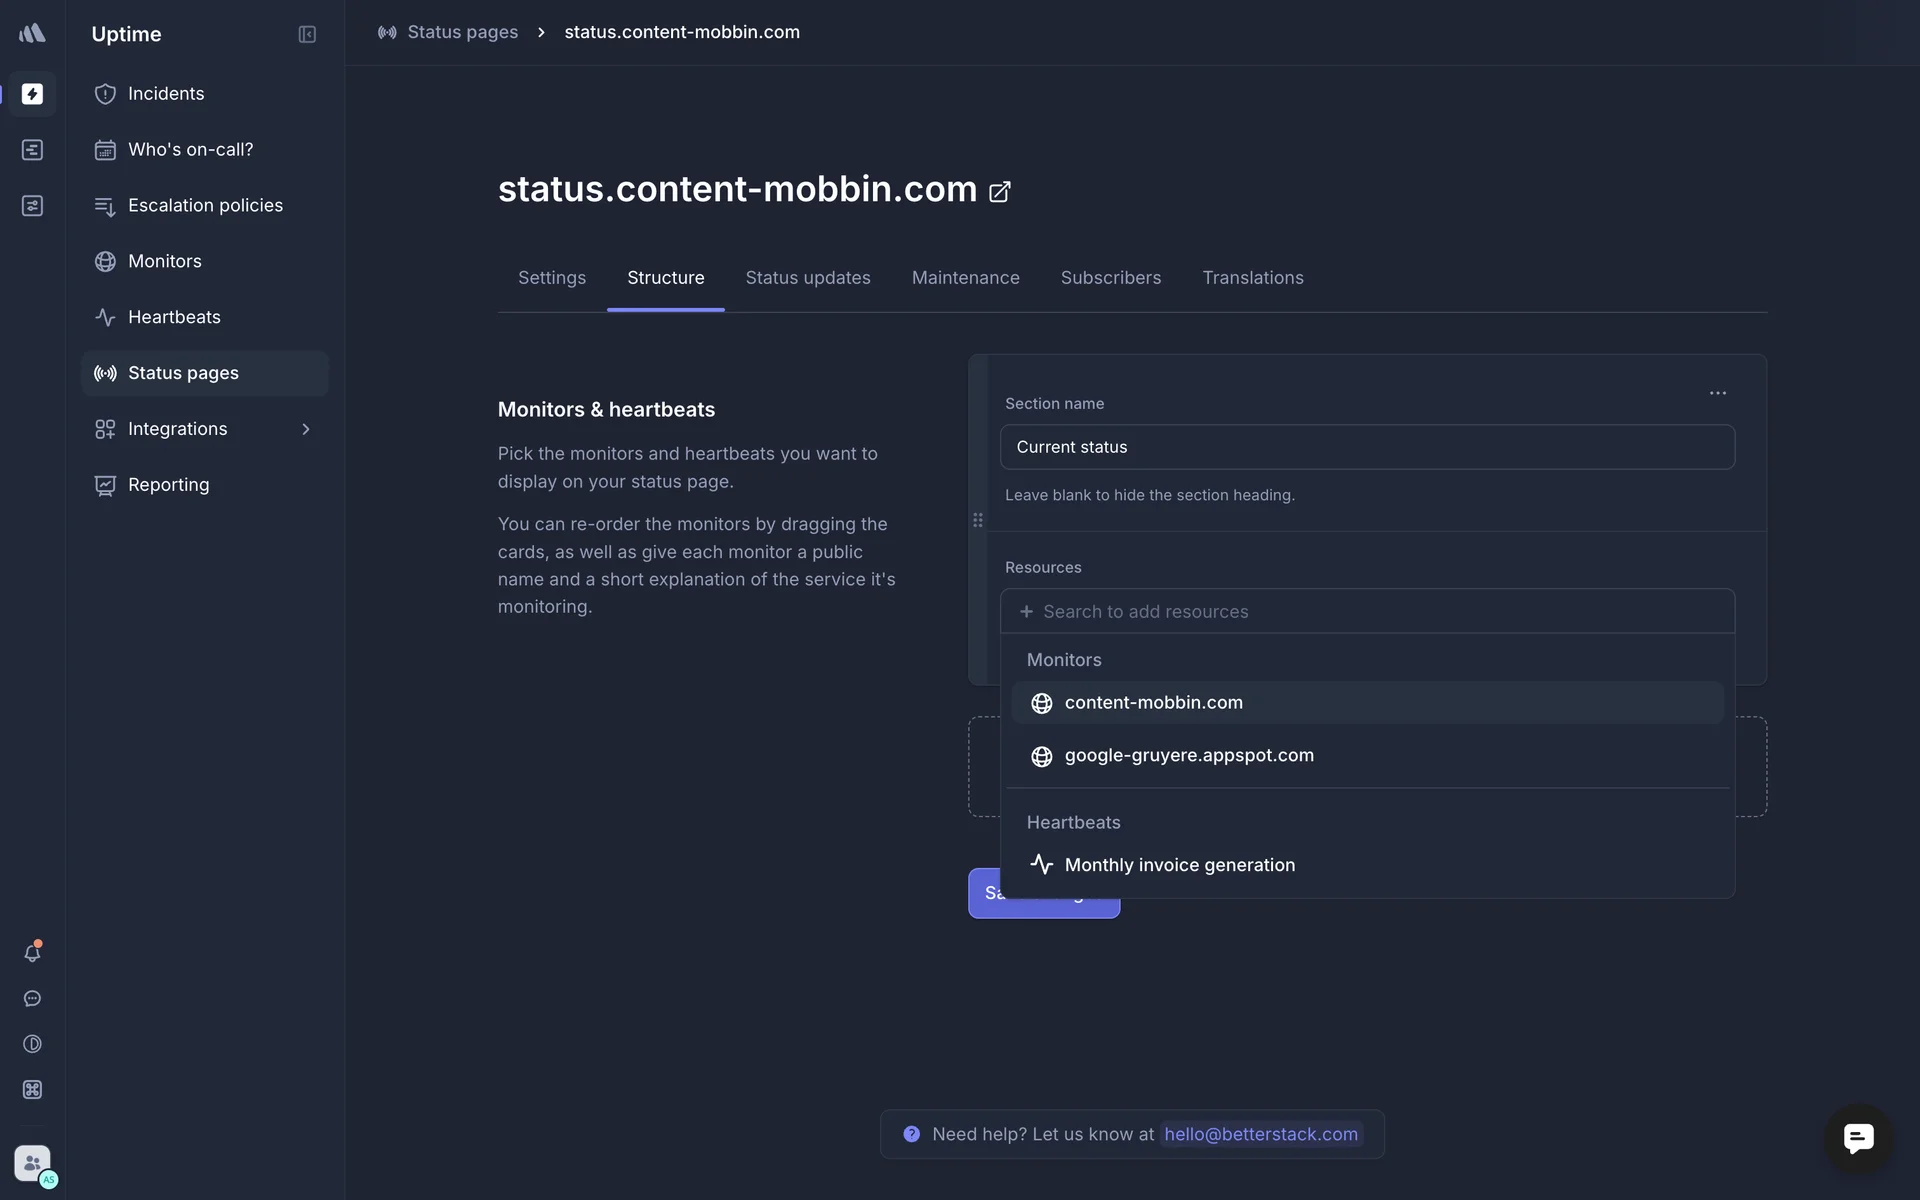Screen dimensions: 1920x1200
Task: Go to Translations tab
Action: [1252, 278]
